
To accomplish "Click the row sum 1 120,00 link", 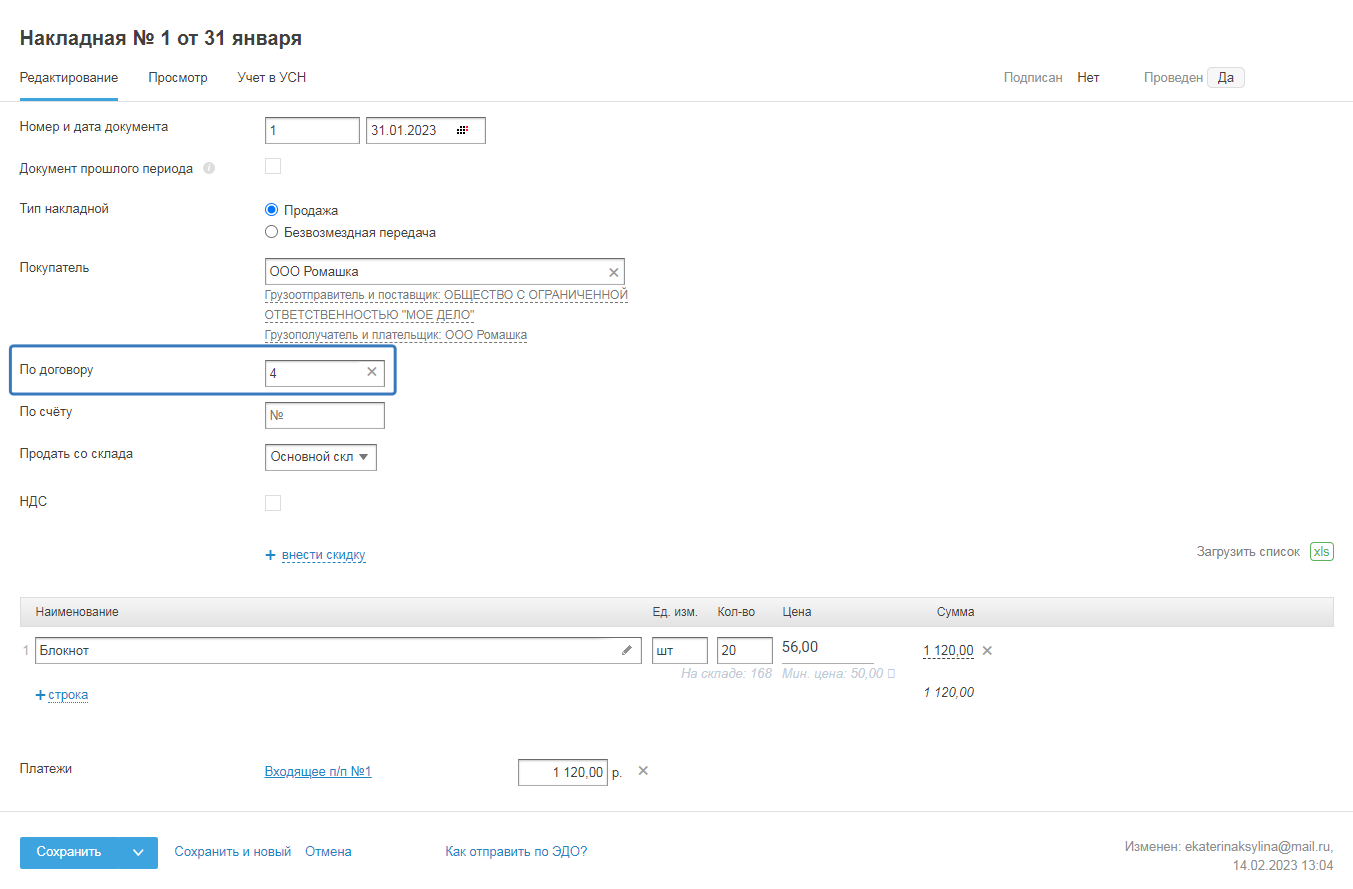I will pyautogui.click(x=948, y=651).
